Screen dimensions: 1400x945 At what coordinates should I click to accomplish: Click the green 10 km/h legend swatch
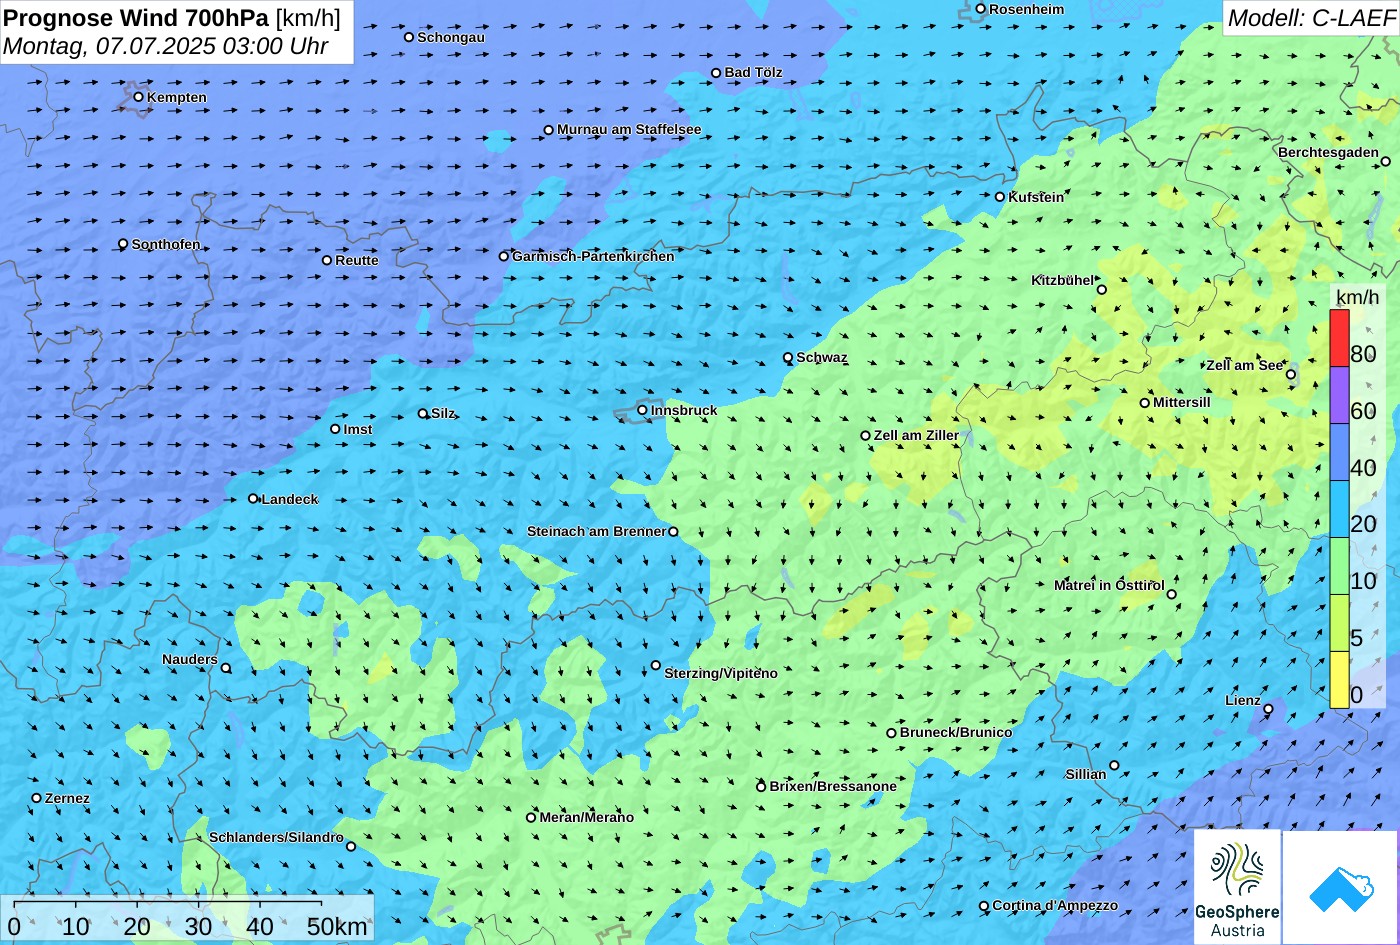click(x=1339, y=566)
